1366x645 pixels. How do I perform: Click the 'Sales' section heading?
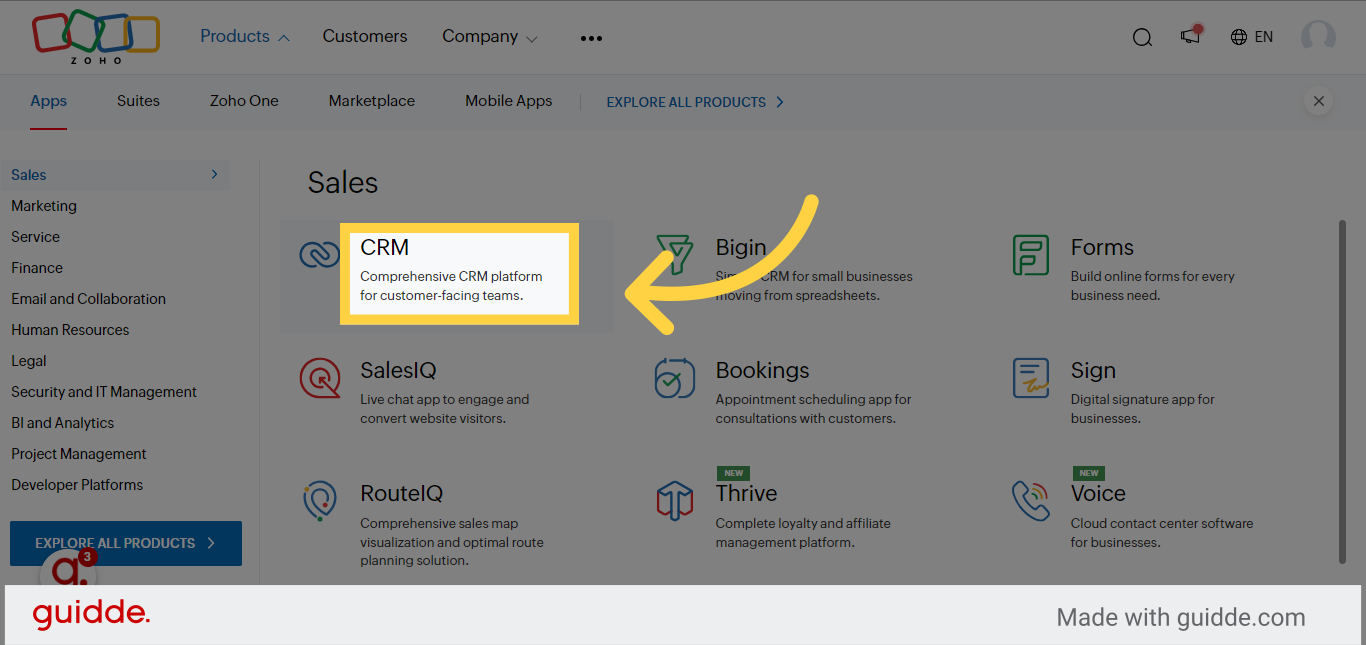(343, 183)
